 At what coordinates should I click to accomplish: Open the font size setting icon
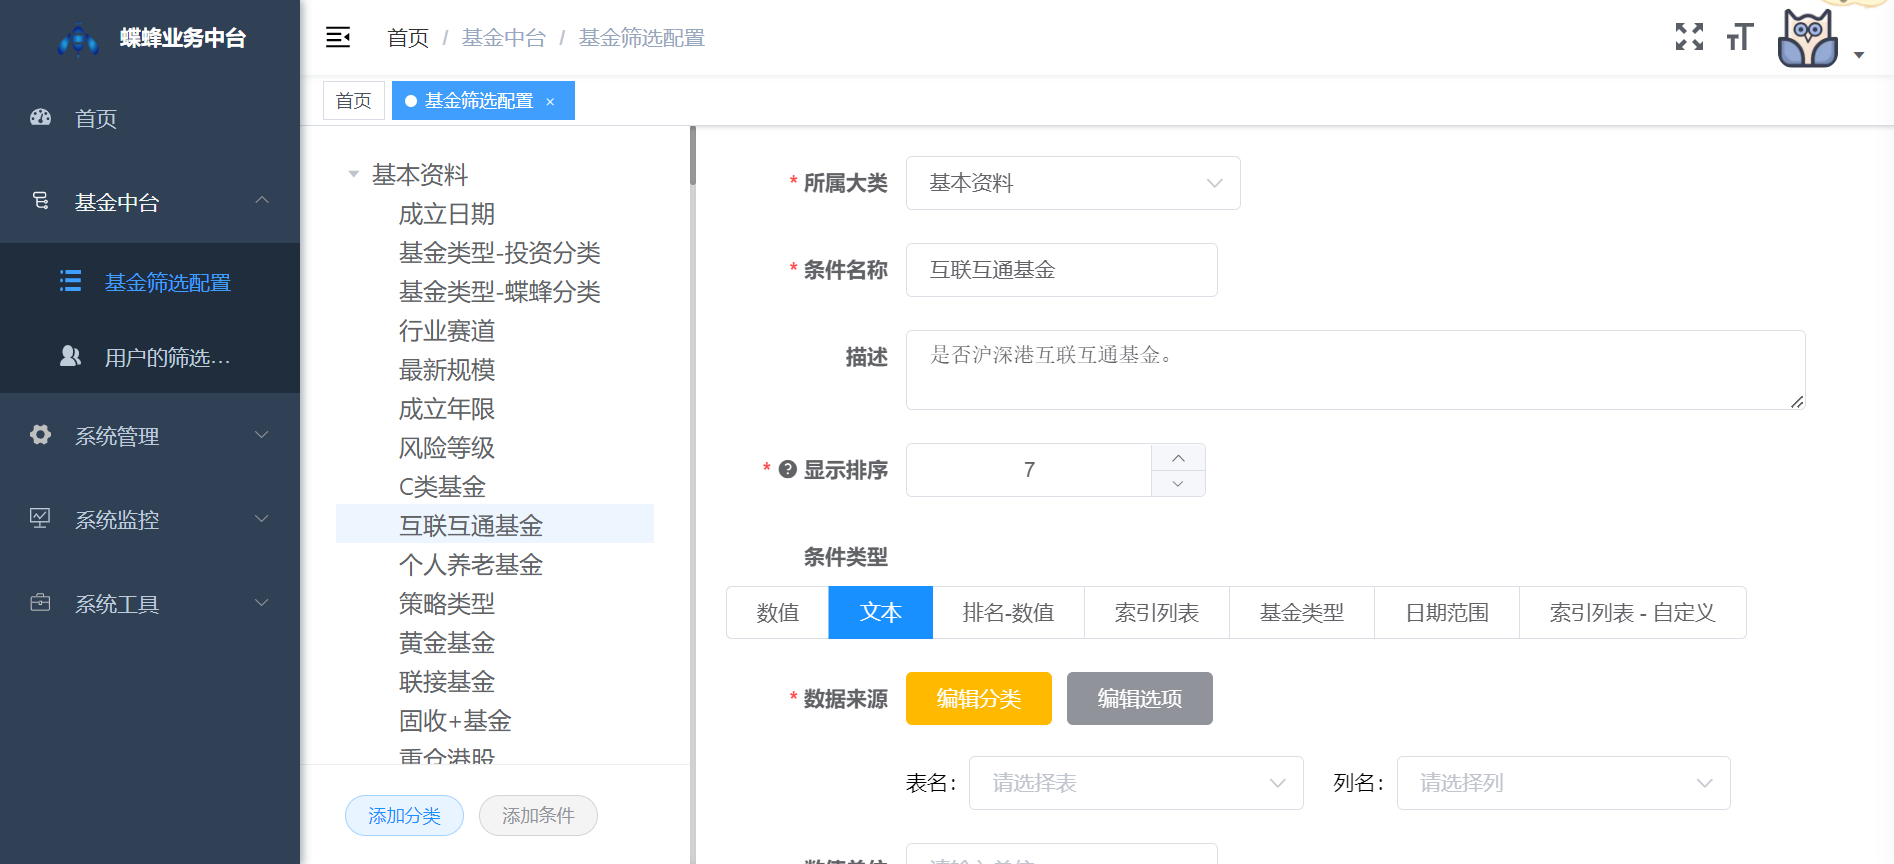pyautogui.click(x=1740, y=38)
